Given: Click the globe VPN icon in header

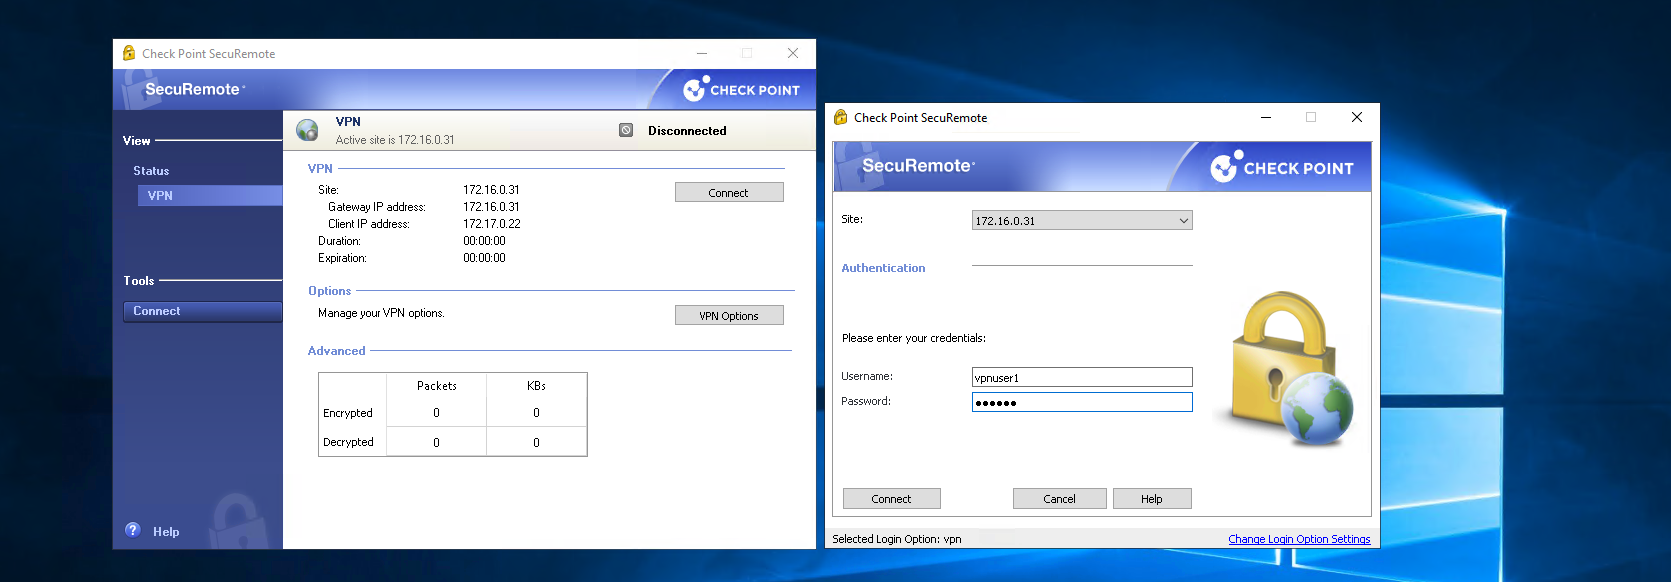Looking at the screenshot, I should [307, 130].
